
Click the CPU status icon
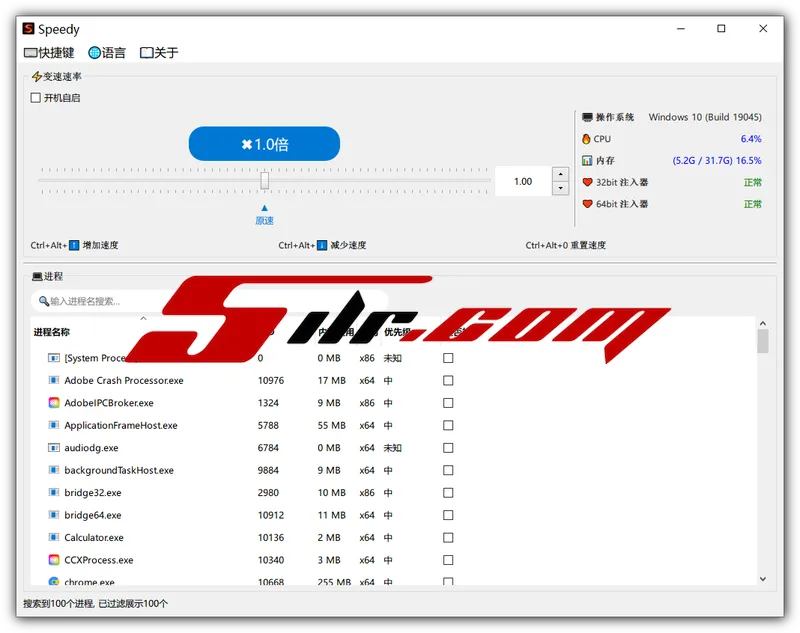point(587,139)
